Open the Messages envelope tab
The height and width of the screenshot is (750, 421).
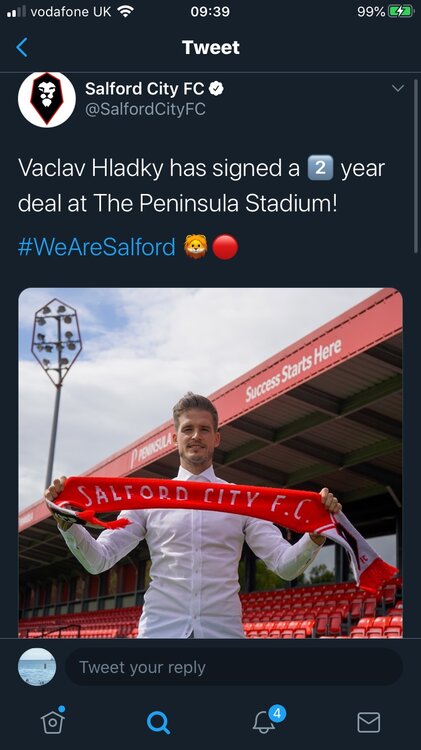point(369,722)
